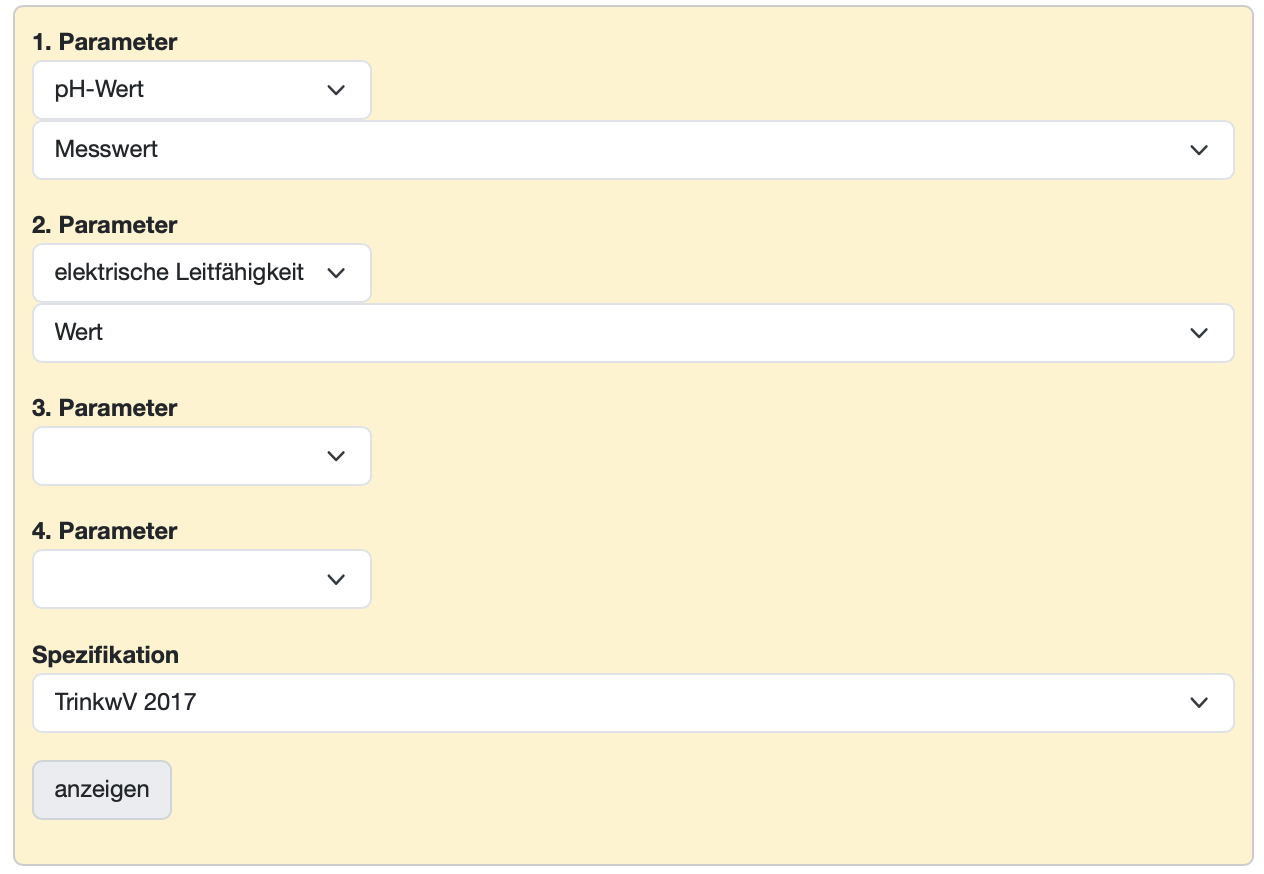
Task: Open the empty dropdown under 3. Parameter
Action: coord(180,456)
